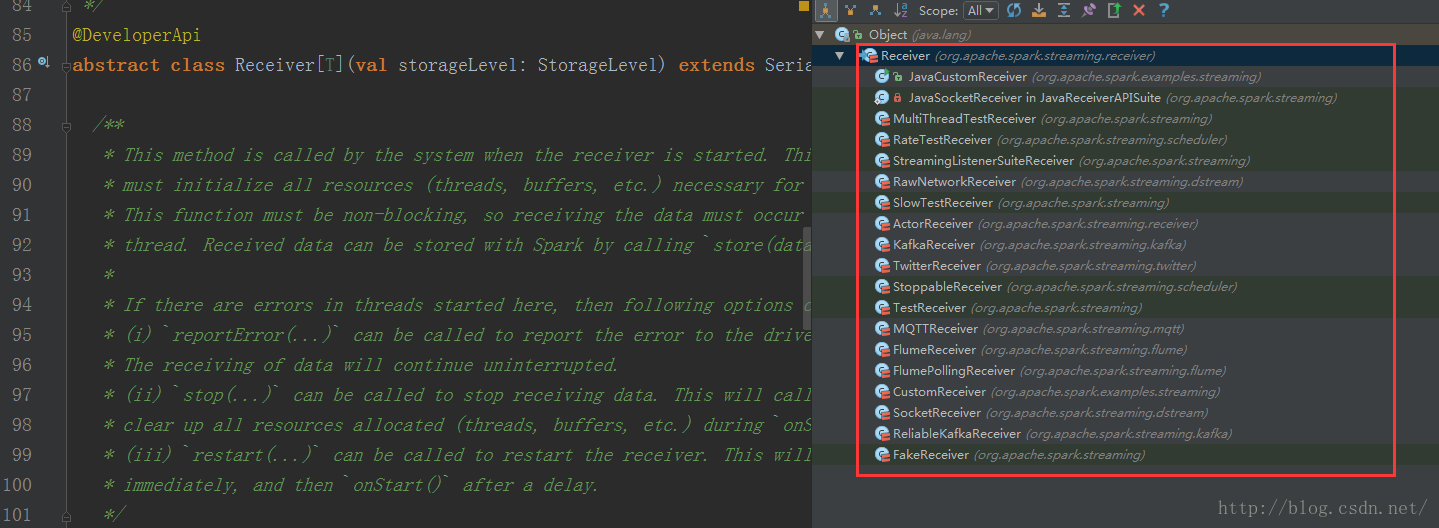Click the MQTTReceiver class icon
The height and width of the screenshot is (528, 1439).
coord(882,329)
